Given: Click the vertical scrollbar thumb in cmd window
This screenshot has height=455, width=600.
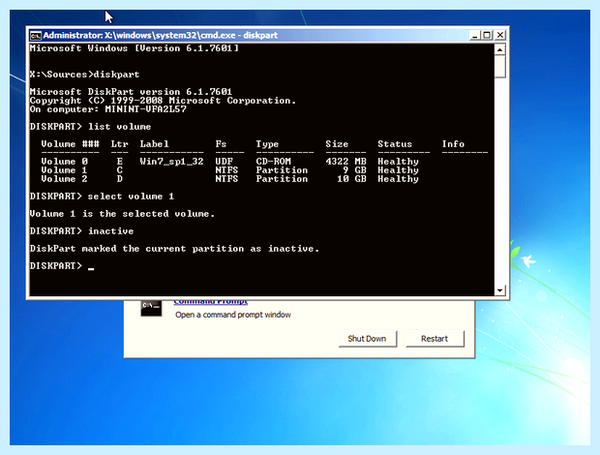Looking at the screenshot, I should click(500, 67).
